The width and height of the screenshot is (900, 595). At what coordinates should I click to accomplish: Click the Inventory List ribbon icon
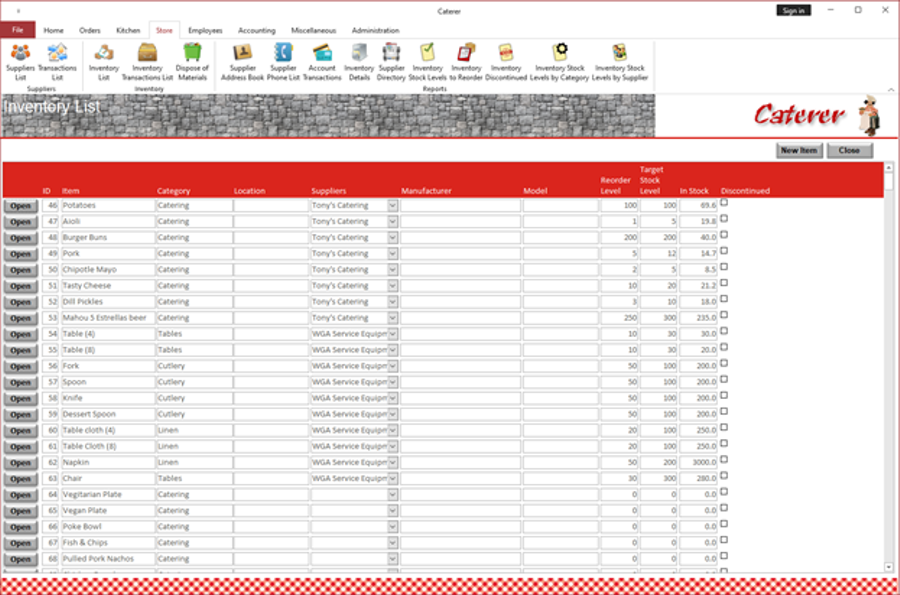point(104,62)
